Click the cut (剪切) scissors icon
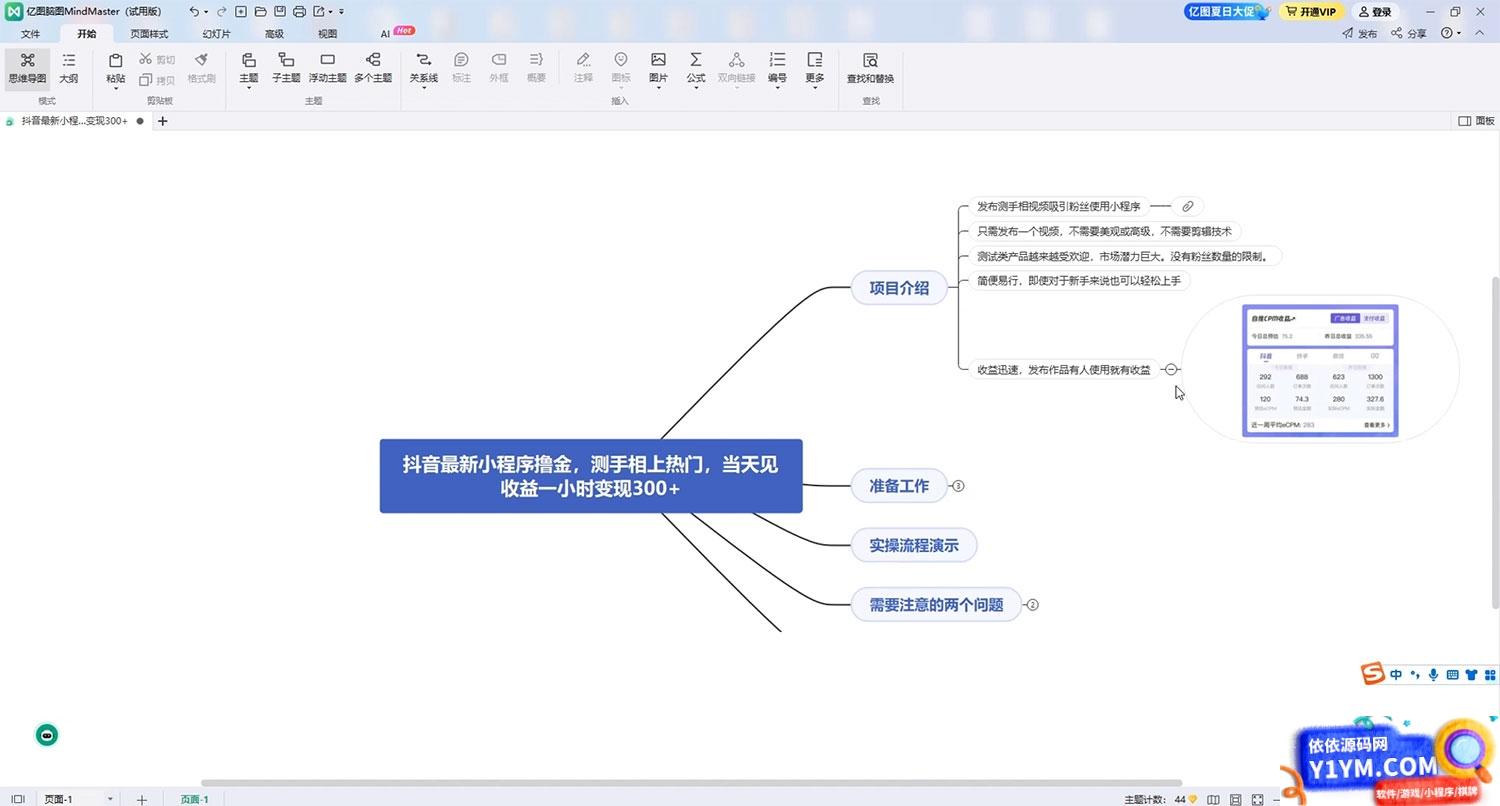The image size is (1500, 806). 146,59
